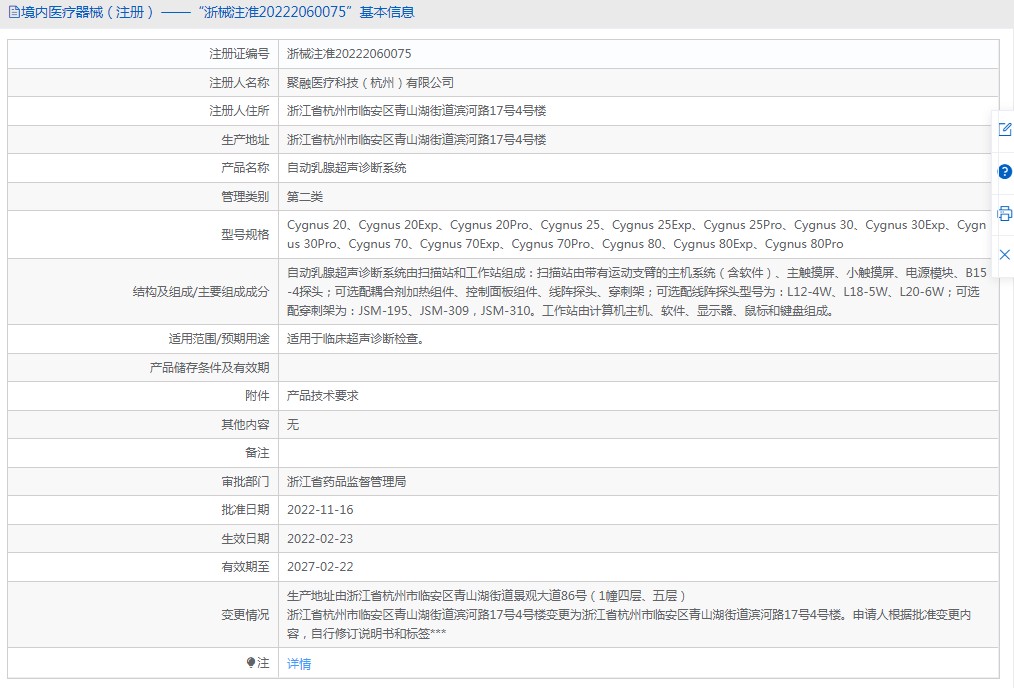Click intended use 适用于临床超声诊断检查。

point(356,339)
